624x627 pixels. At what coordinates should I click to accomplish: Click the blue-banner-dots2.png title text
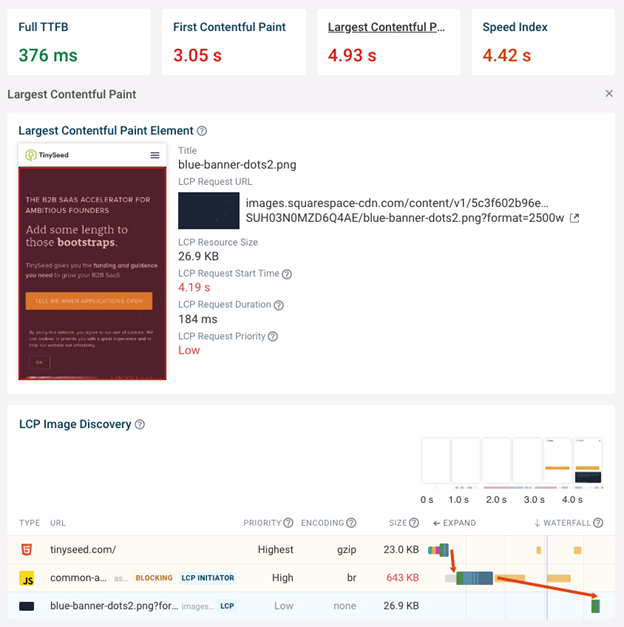(237, 165)
